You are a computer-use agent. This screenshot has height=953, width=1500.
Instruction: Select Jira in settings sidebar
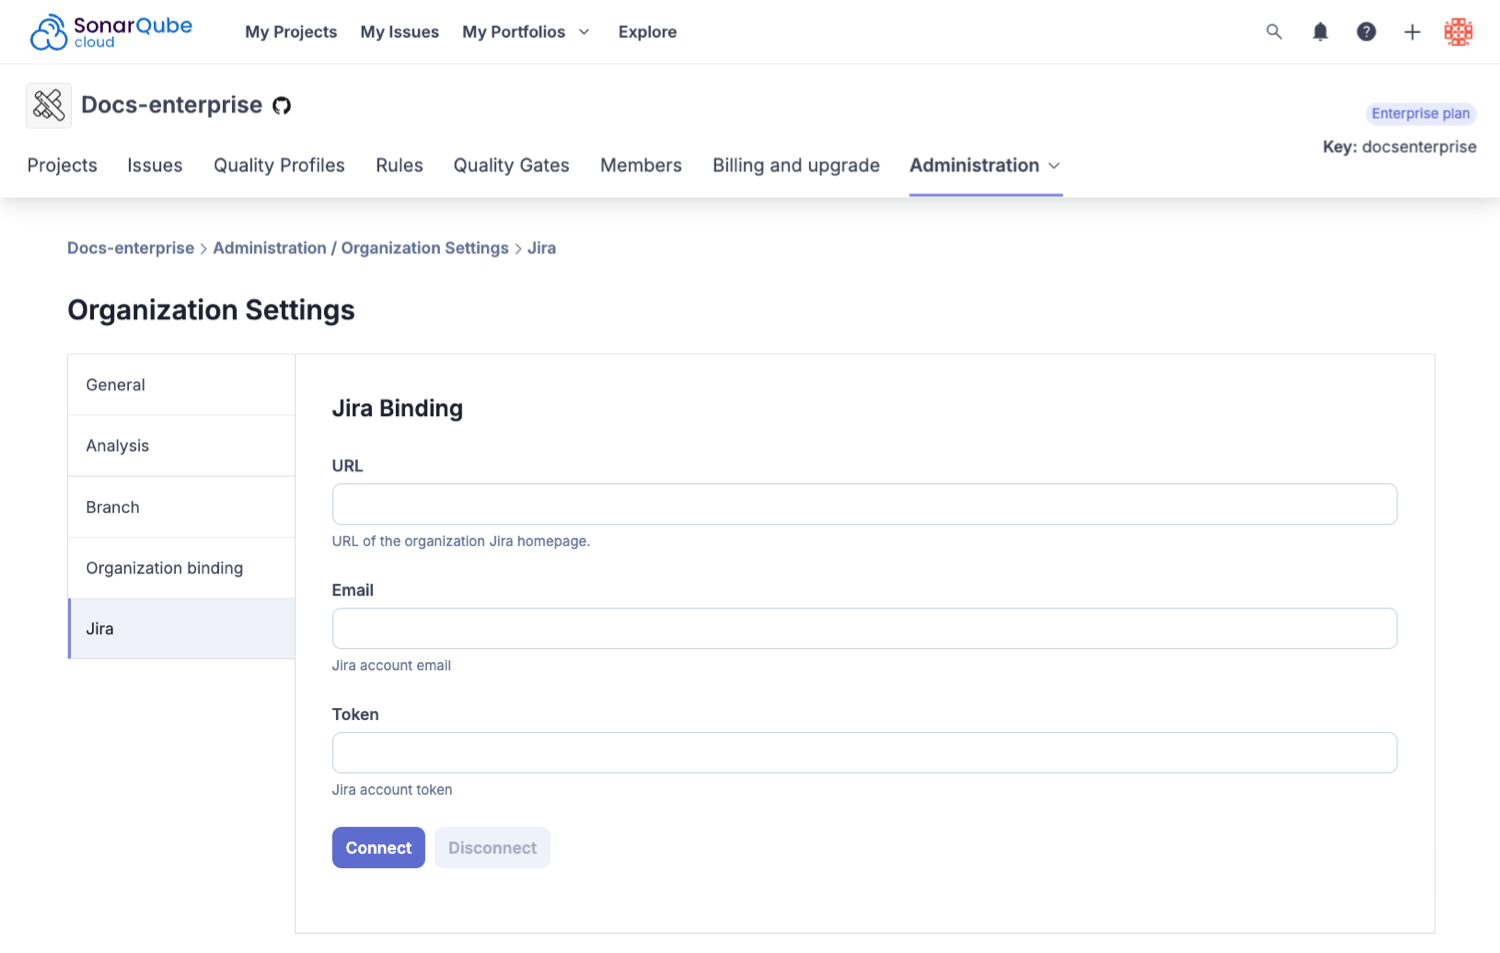pos(181,629)
